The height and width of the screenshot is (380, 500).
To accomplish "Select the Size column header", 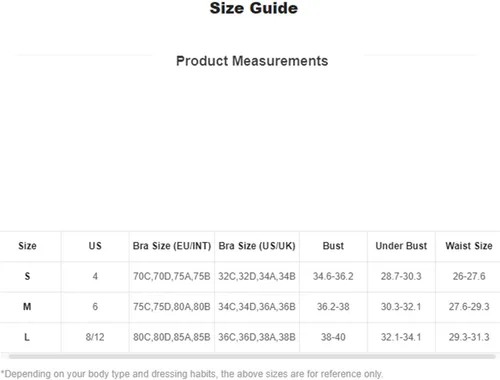I will tap(27, 246).
